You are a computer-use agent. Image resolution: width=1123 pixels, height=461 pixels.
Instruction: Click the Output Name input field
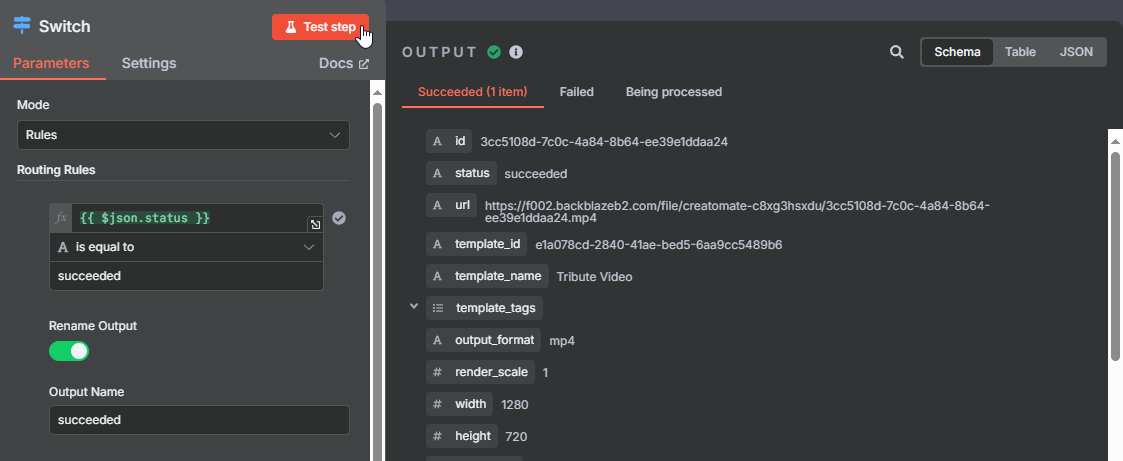click(x=199, y=420)
